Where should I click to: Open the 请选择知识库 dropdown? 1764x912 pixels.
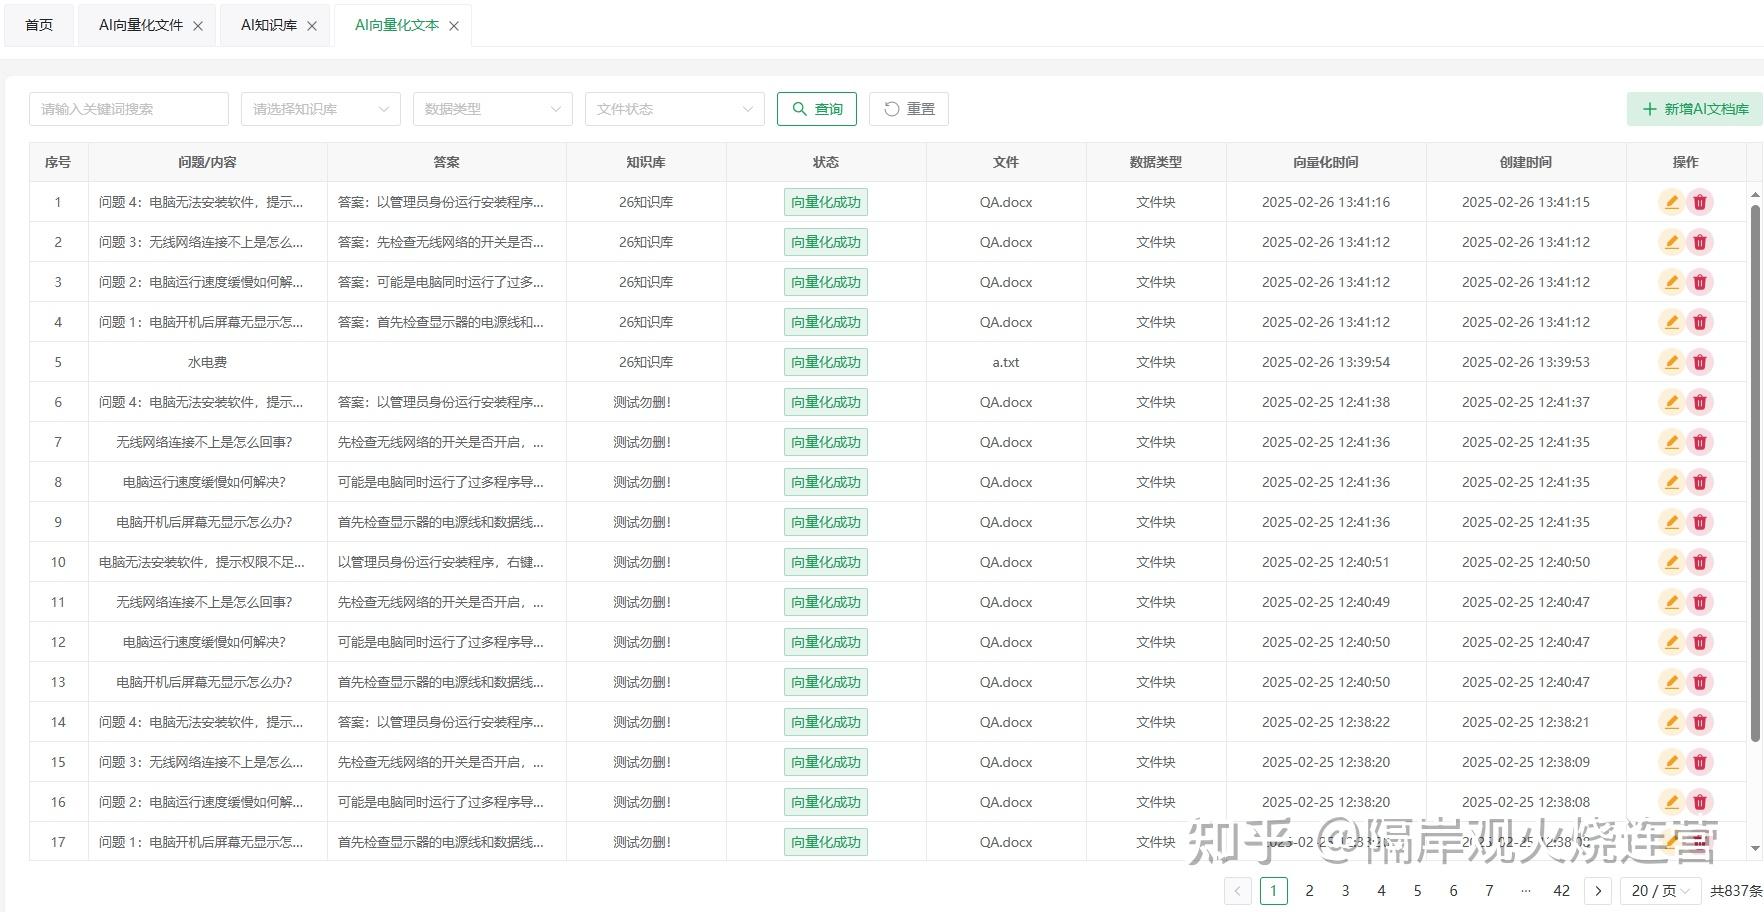320,108
